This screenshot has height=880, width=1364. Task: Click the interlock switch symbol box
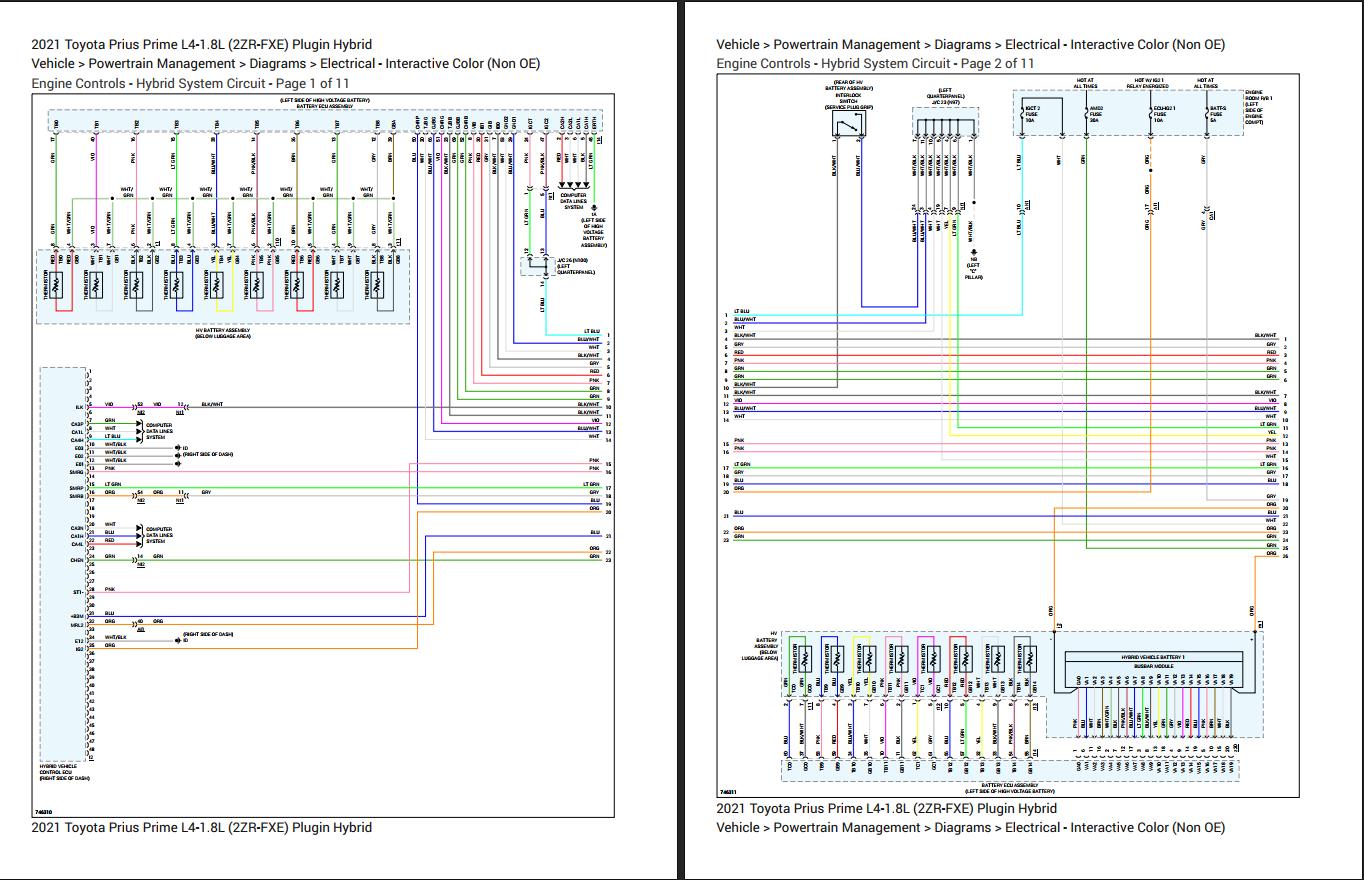pyautogui.click(x=849, y=123)
